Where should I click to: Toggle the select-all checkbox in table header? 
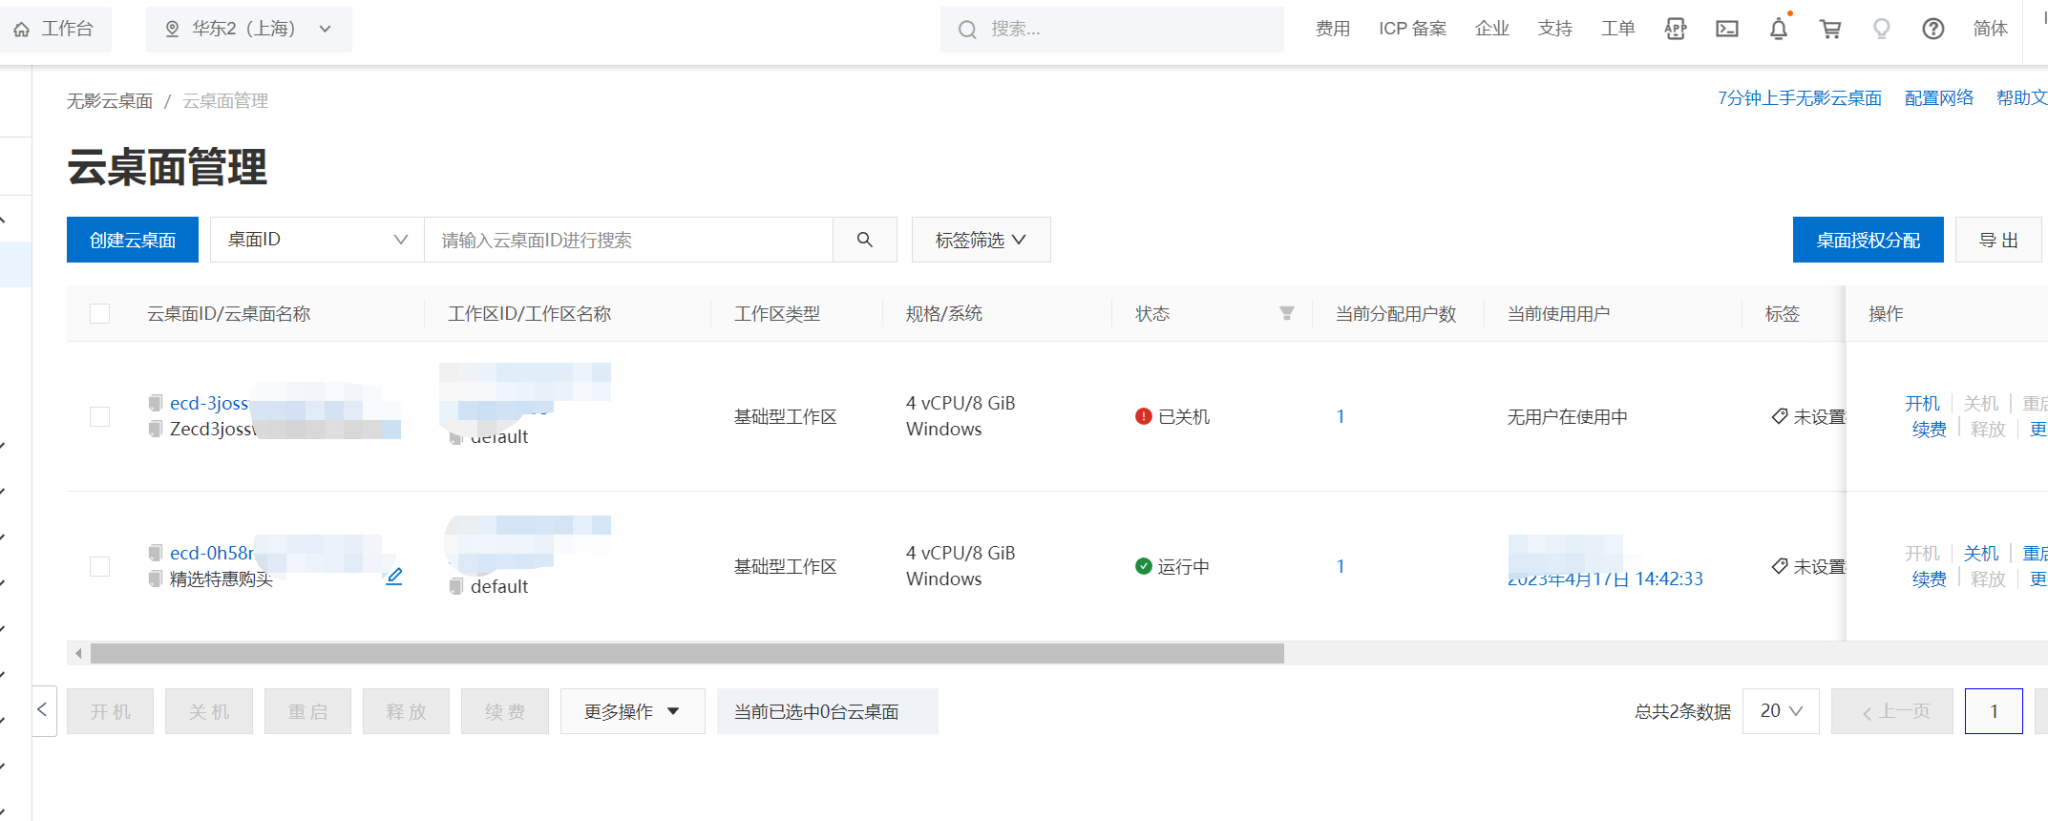(100, 314)
